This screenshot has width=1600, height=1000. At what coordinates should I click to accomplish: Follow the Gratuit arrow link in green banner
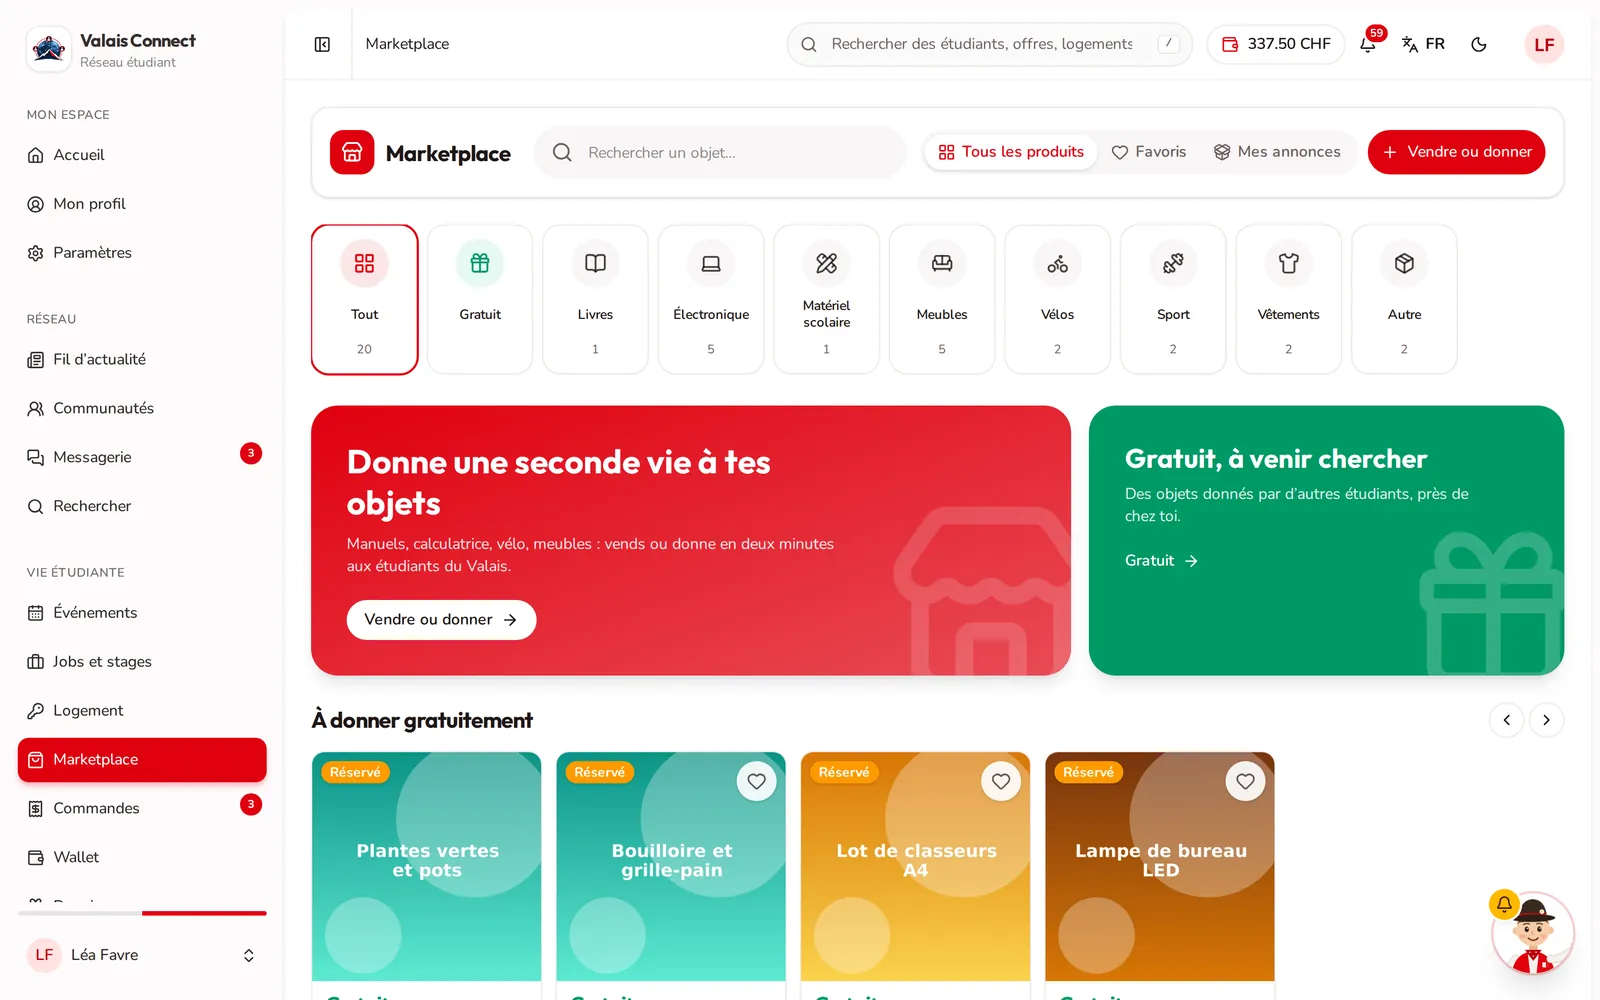(1161, 561)
